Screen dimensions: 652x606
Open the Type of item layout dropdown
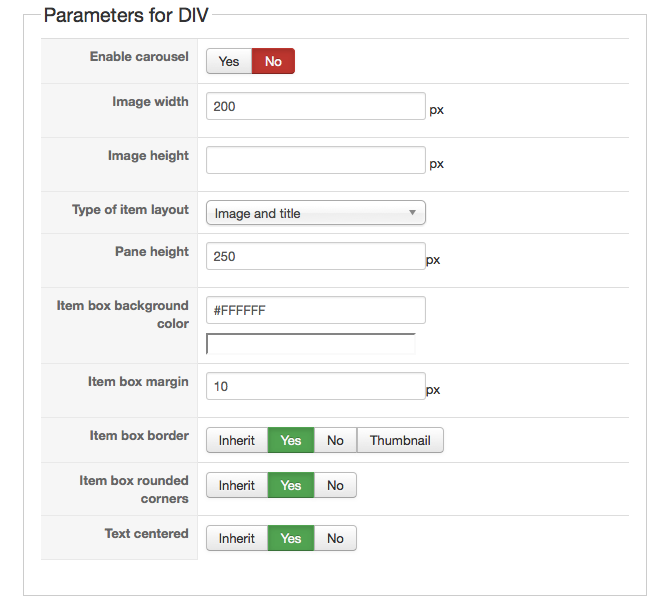click(x=315, y=213)
